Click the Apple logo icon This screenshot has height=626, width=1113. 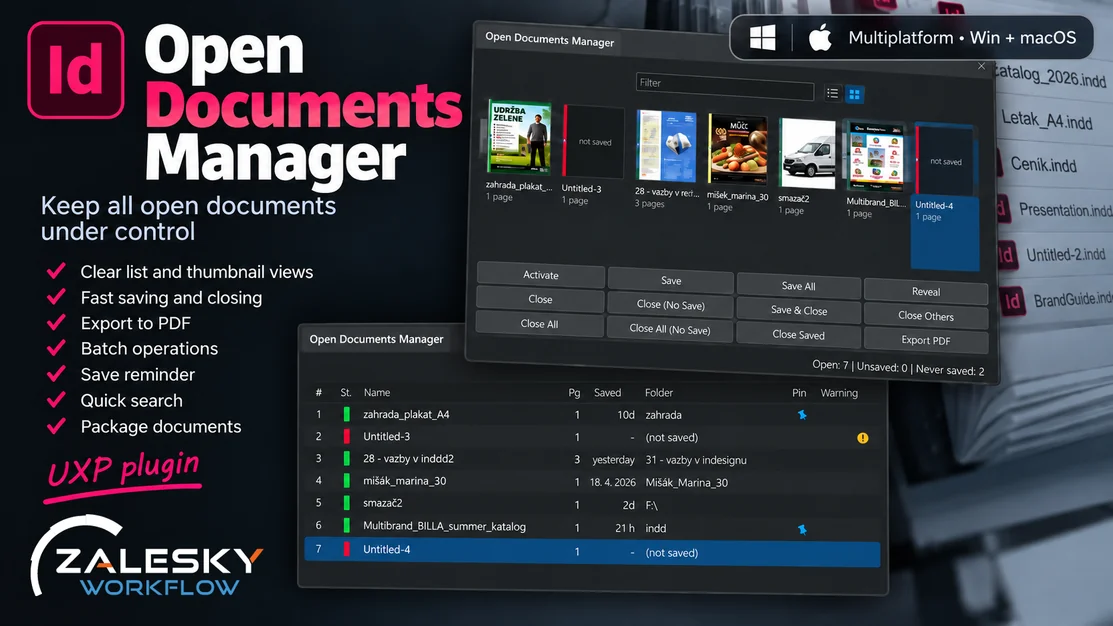click(820, 37)
